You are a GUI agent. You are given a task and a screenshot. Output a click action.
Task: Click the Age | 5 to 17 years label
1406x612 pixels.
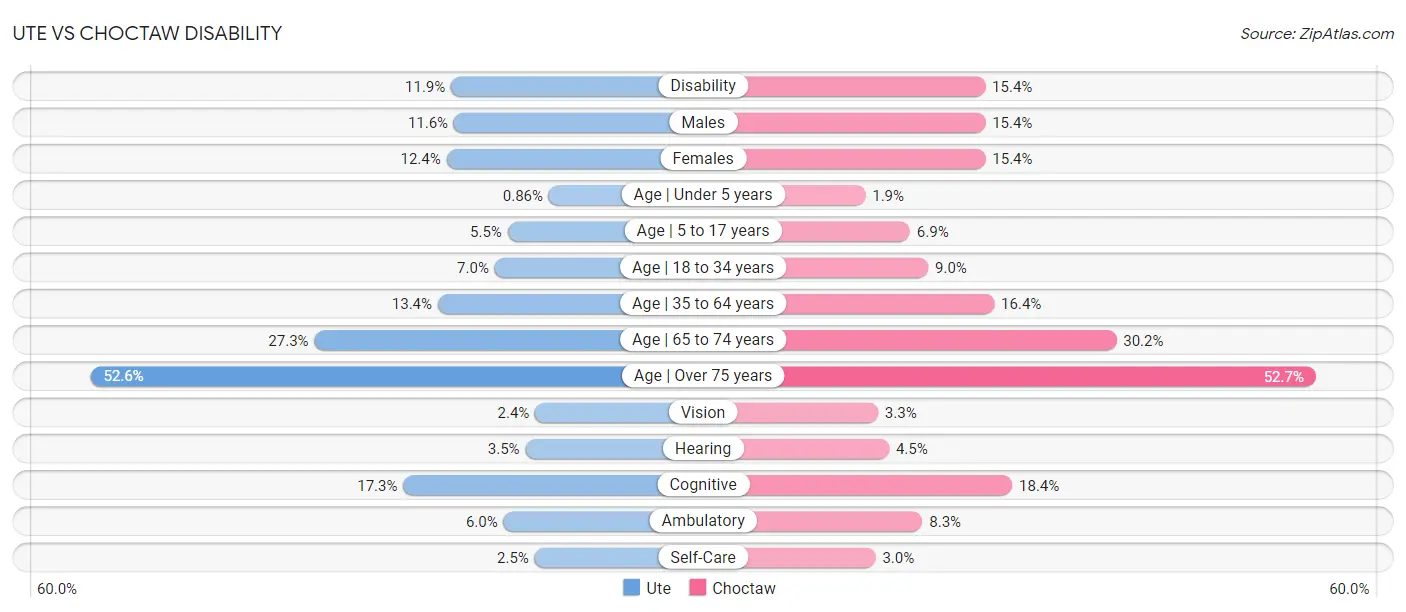(x=703, y=230)
